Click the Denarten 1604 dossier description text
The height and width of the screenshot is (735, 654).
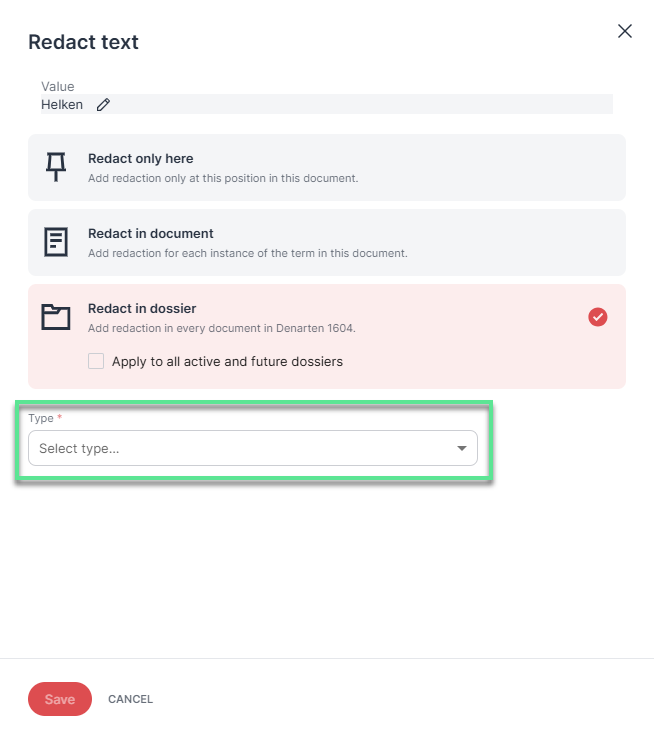pos(222,328)
